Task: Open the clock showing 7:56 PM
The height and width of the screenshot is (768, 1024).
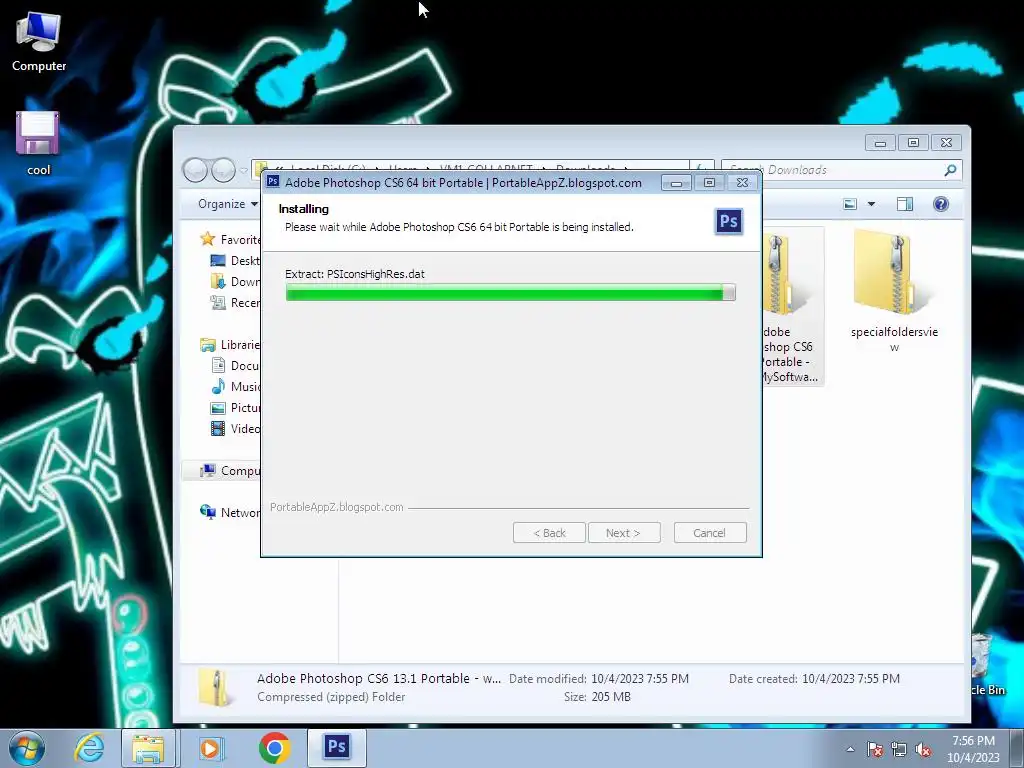Action: tap(973, 749)
